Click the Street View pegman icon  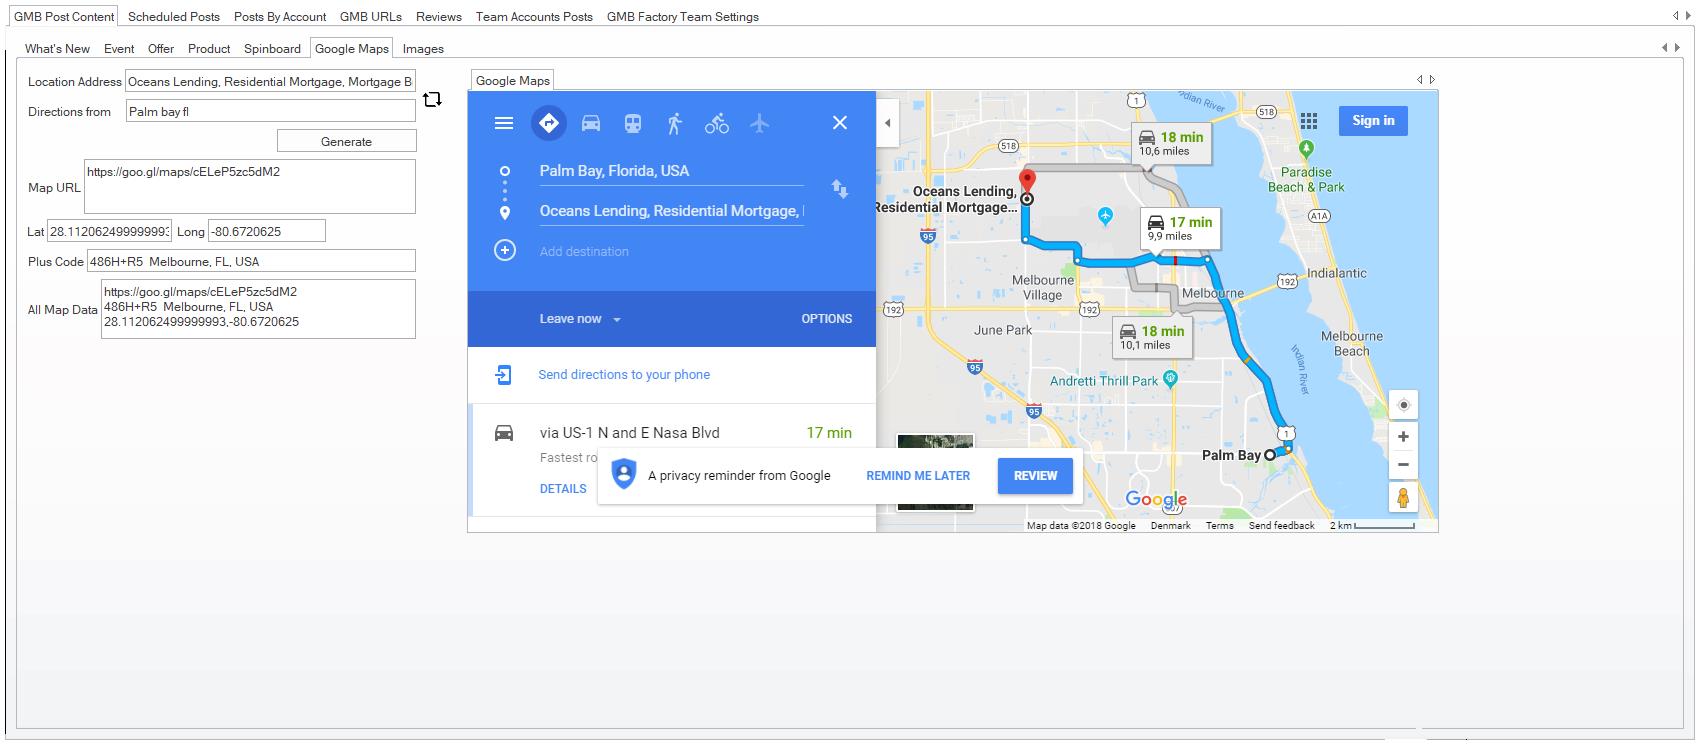[1403, 498]
